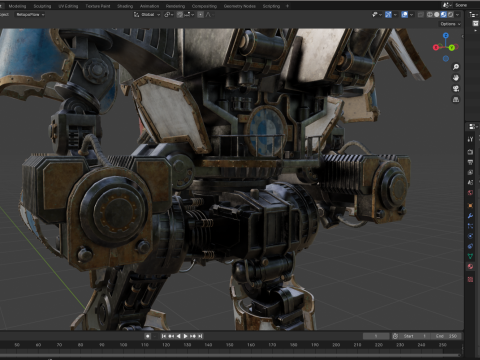Jump to the timeline start frame
The image size is (480, 360).
click(x=164, y=336)
